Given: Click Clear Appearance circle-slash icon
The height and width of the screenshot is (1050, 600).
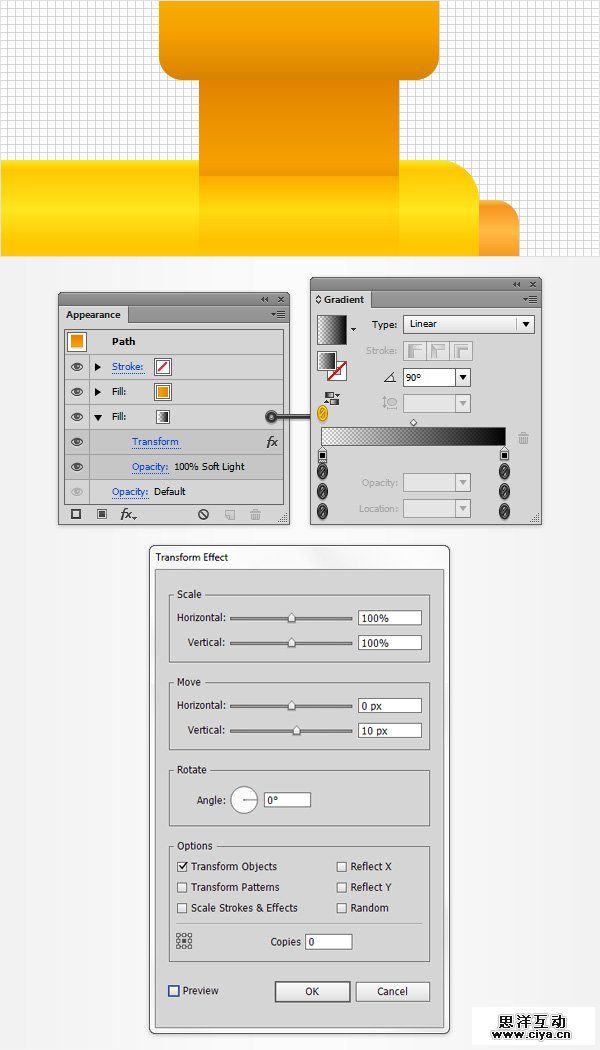Looking at the screenshot, I should pyautogui.click(x=204, y=514).
